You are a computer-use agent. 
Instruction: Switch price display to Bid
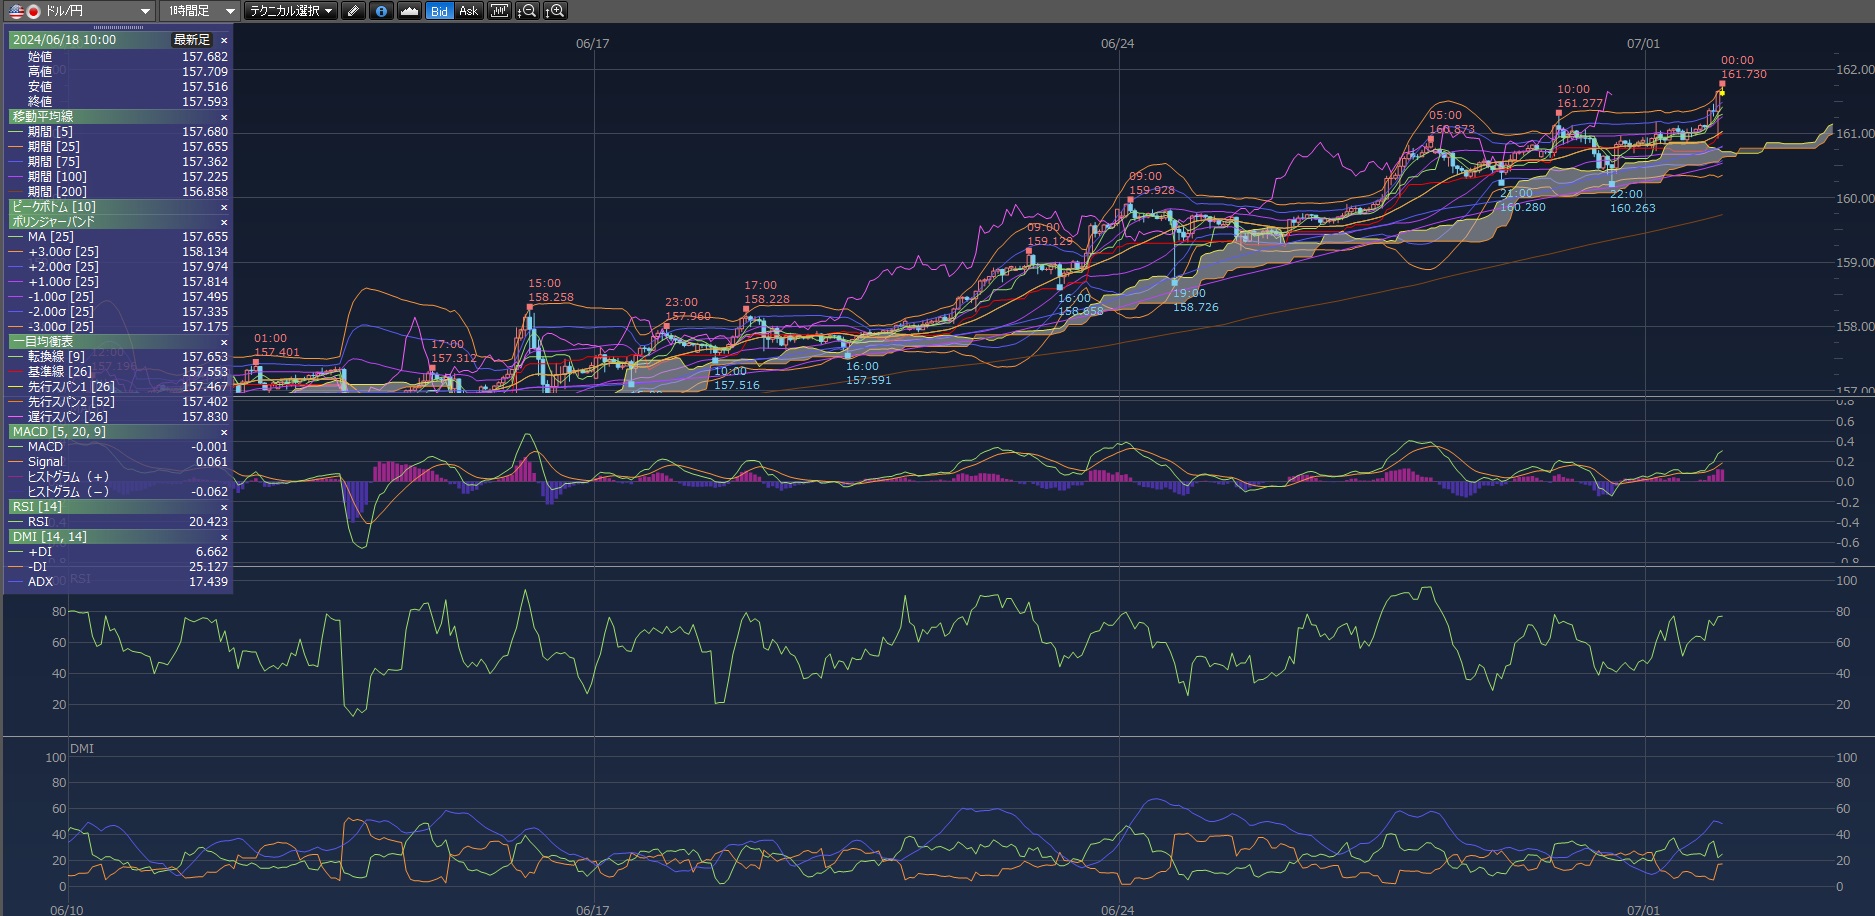(x=439, y=11)
